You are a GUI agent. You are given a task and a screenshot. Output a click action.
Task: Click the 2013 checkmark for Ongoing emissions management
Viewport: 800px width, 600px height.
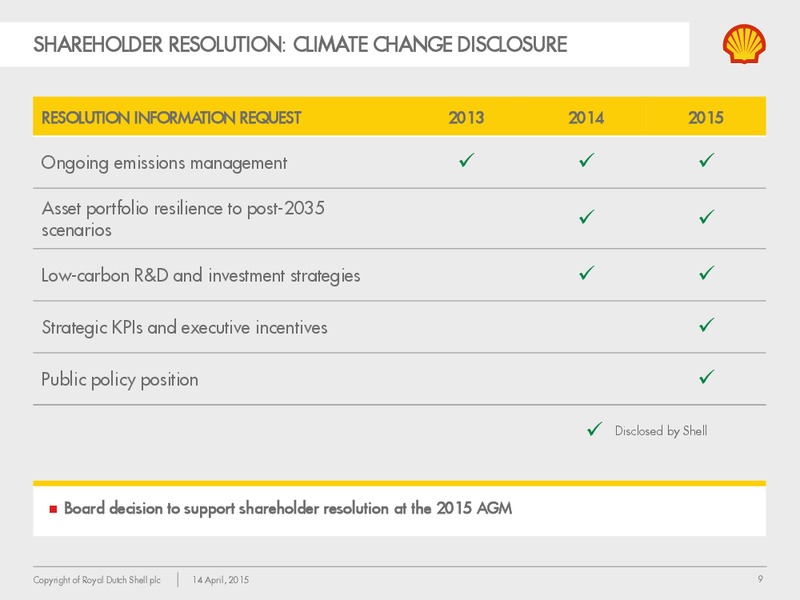[467, 160]
